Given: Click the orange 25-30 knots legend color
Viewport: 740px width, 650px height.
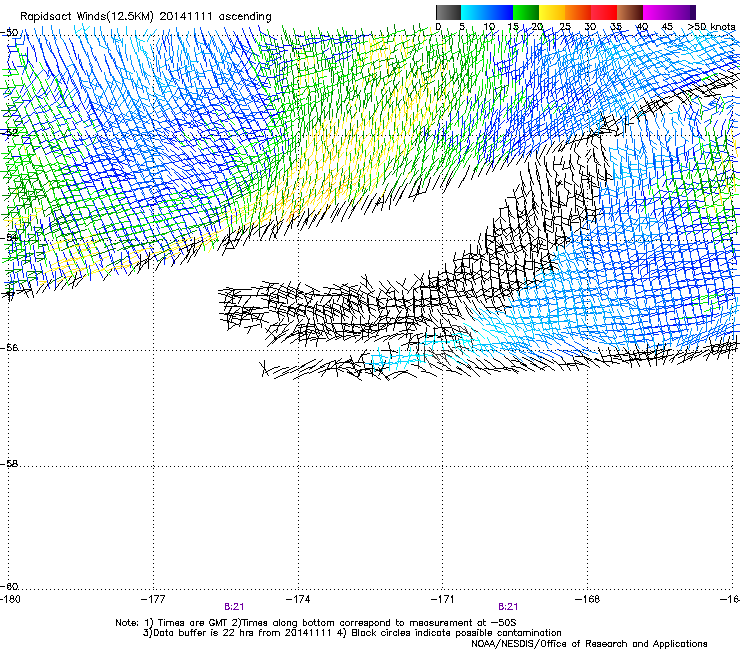Looking at the screenshot, I should coord(578,12).
